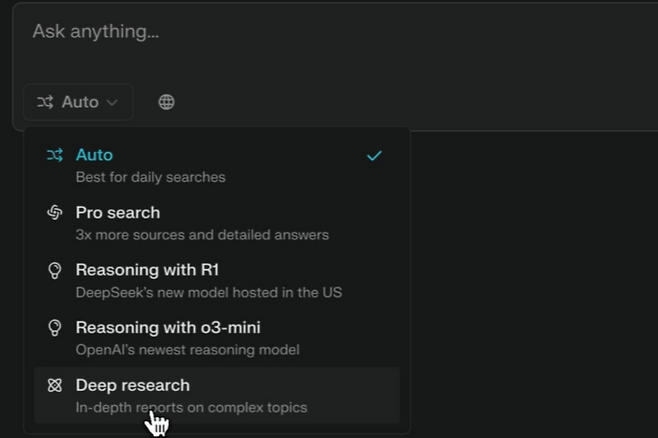Click the Pro search swirl icon
658x438 pixels.
click(x=55, y=213)
